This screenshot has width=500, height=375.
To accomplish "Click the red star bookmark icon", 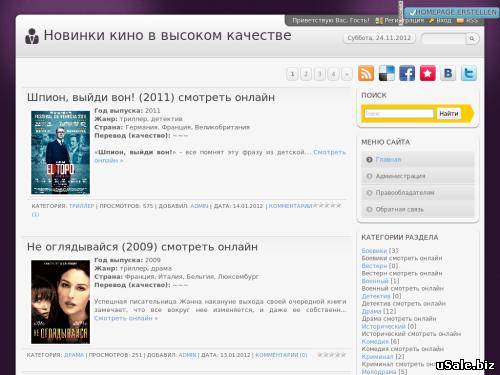I will click(x=428, y=73).
